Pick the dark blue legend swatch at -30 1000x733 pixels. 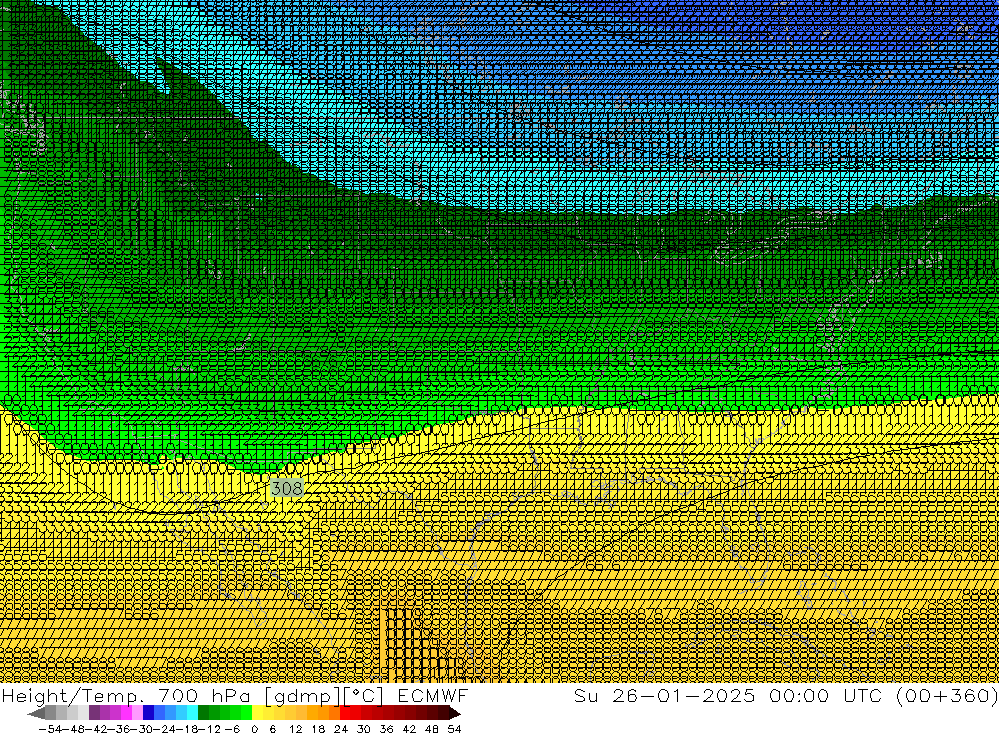coord(149,713)
